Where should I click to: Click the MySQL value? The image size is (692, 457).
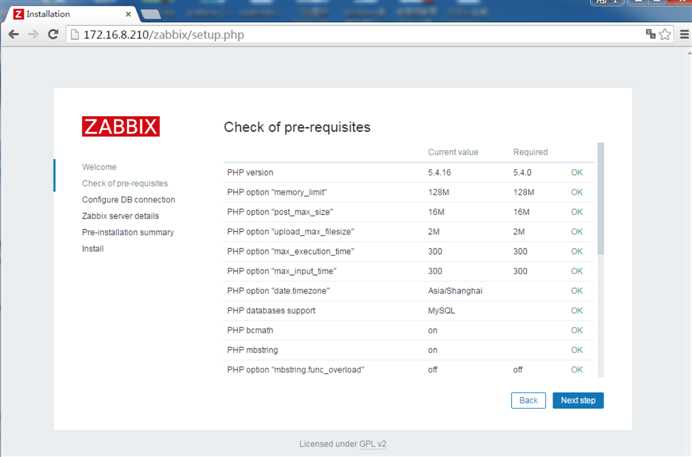point(441,310)
